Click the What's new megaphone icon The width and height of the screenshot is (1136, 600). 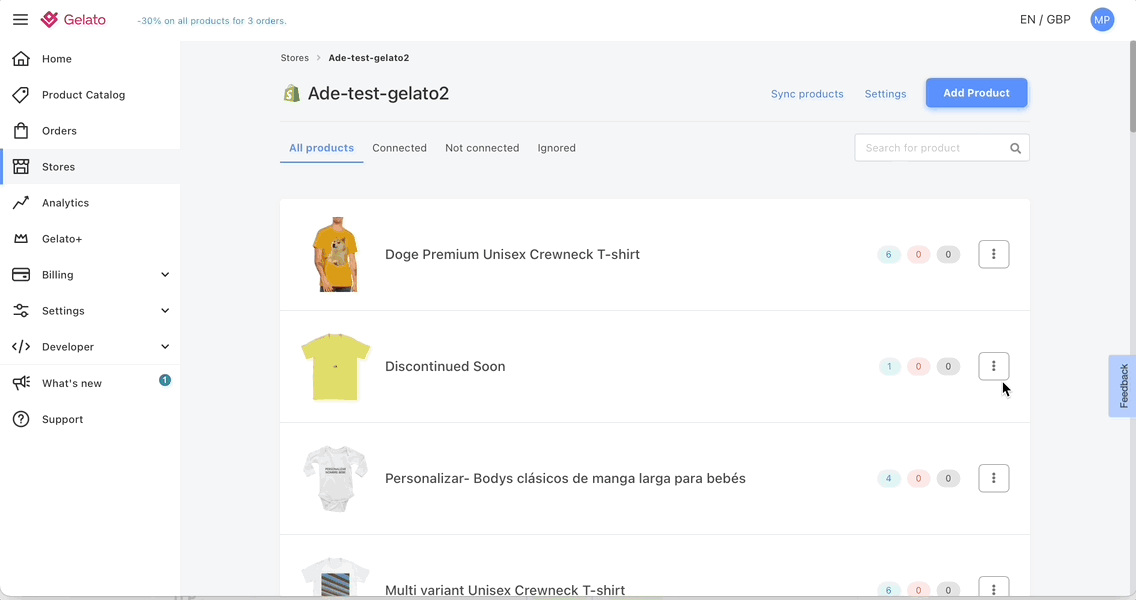point(21,383)
